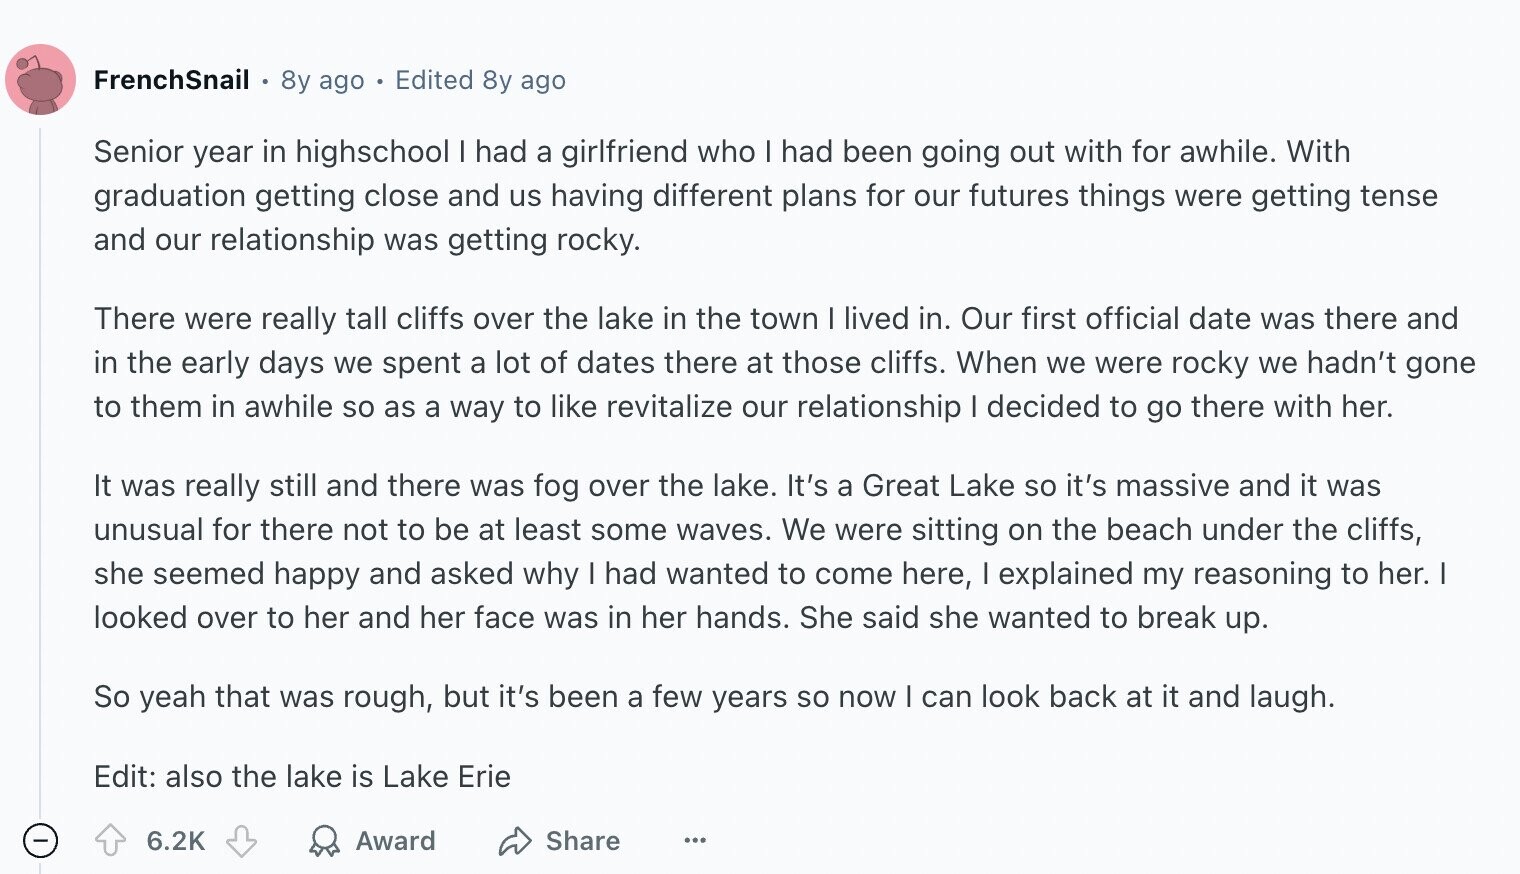Click the line So yeah that was rough
Screen dimensions: 1520x874
[714, 697]
